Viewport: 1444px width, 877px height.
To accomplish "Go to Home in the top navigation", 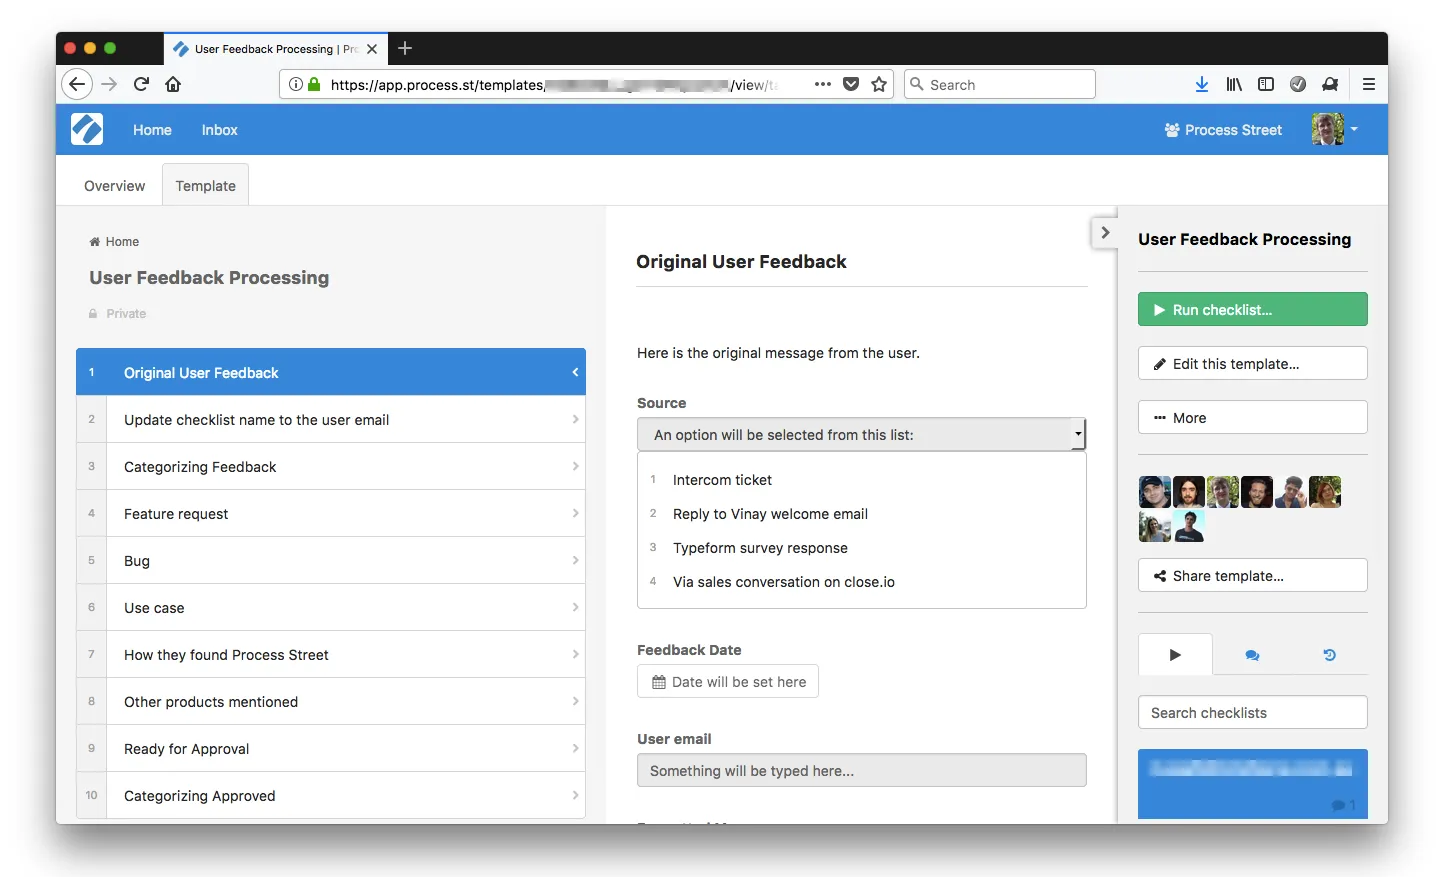I will point(152,130).
